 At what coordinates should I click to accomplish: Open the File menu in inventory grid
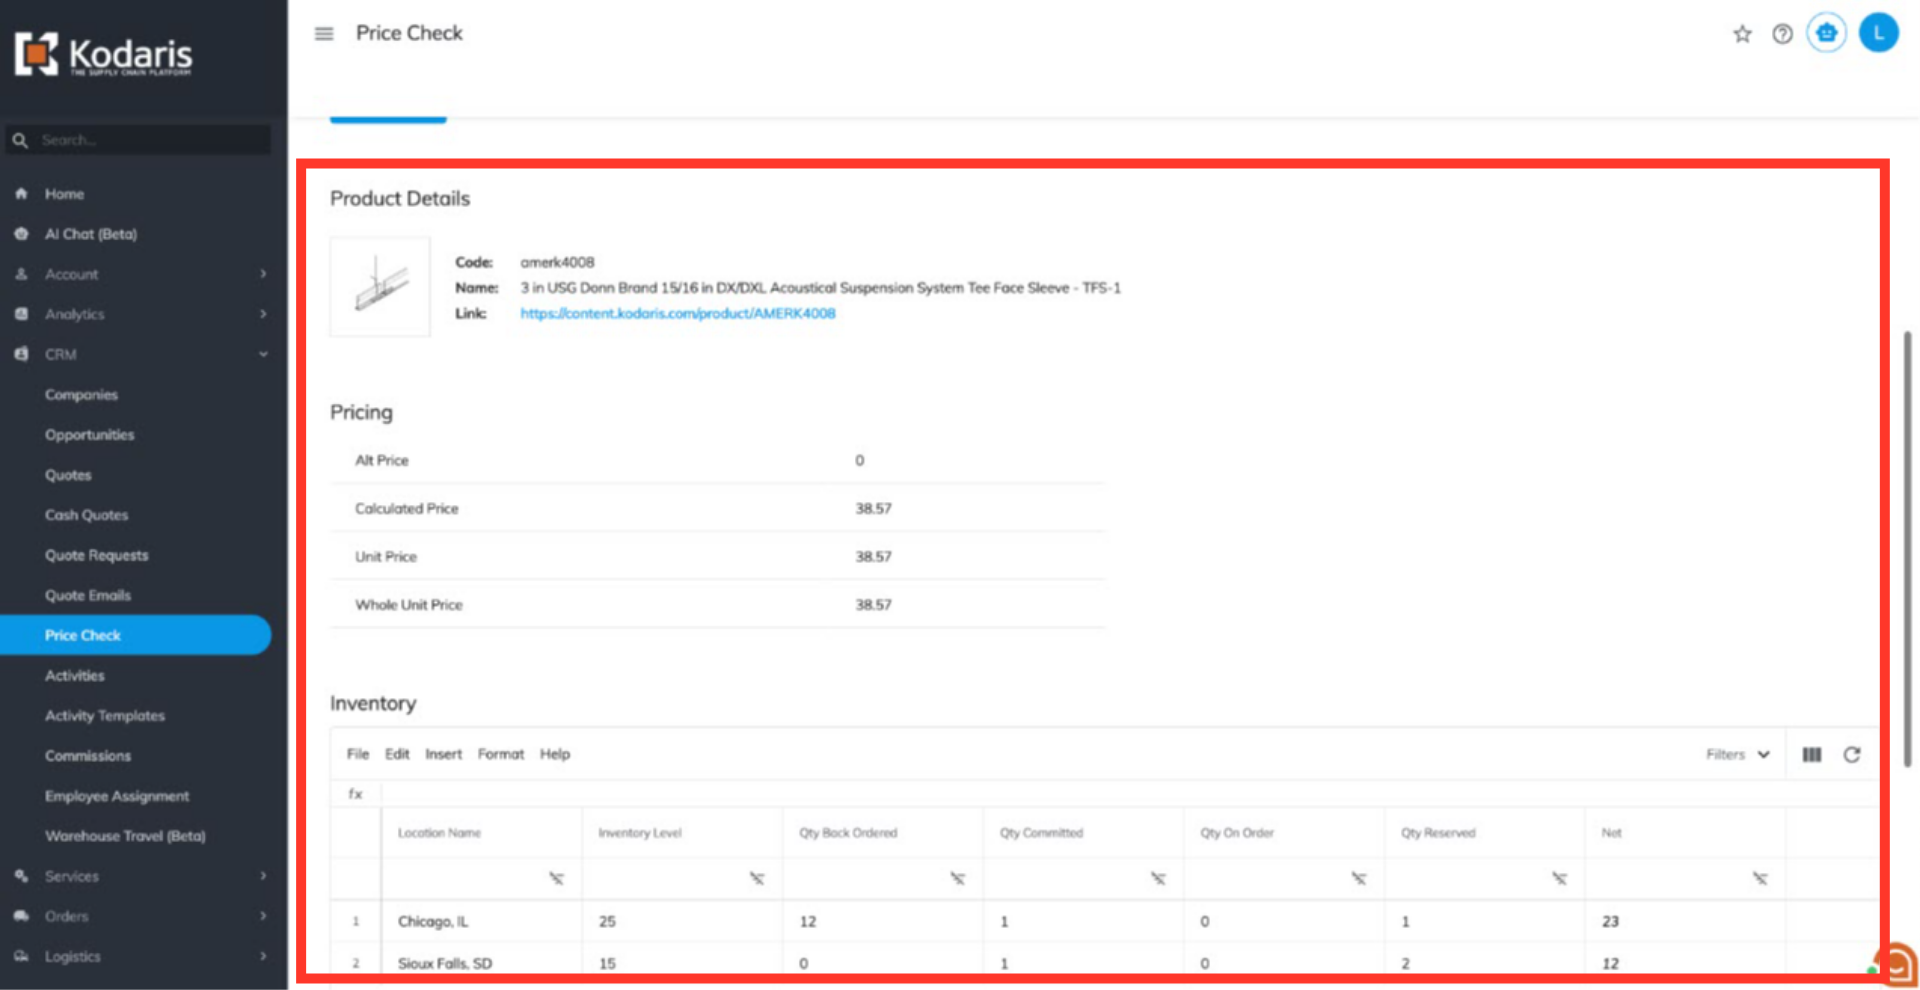click(358, 754)
